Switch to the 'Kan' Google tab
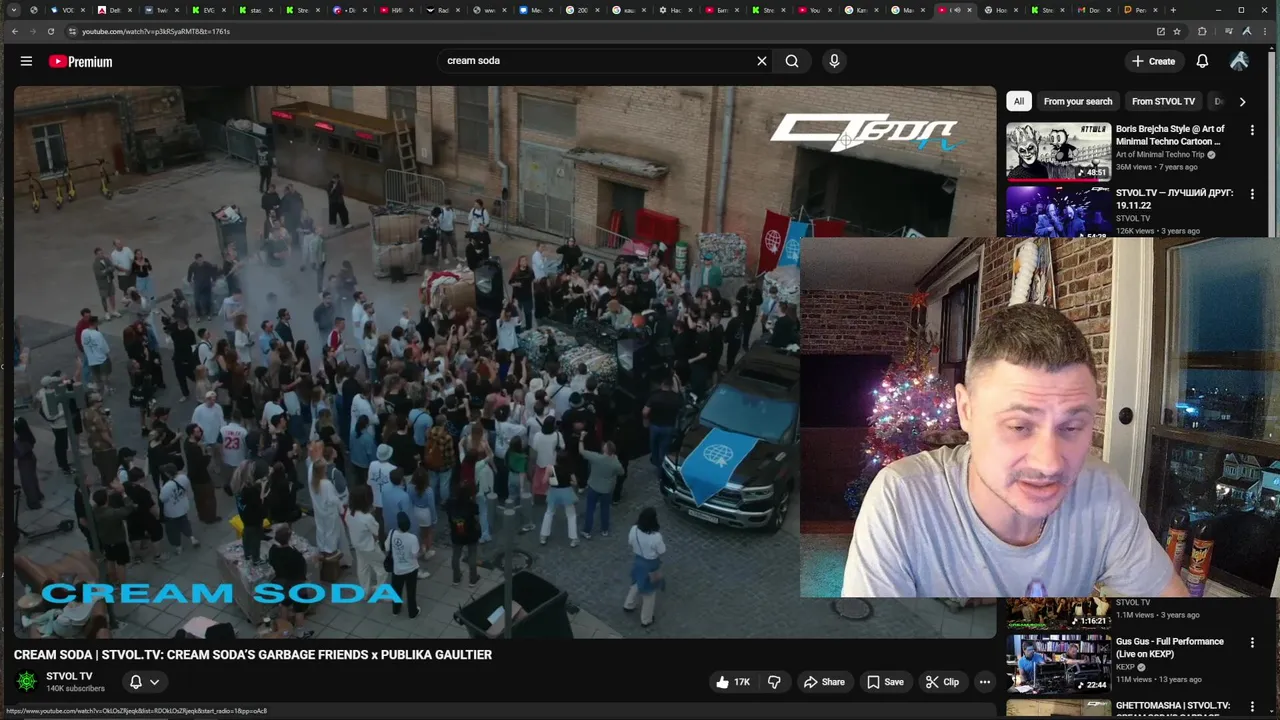Screen dimensions: 1280x720 click(860, 10)
